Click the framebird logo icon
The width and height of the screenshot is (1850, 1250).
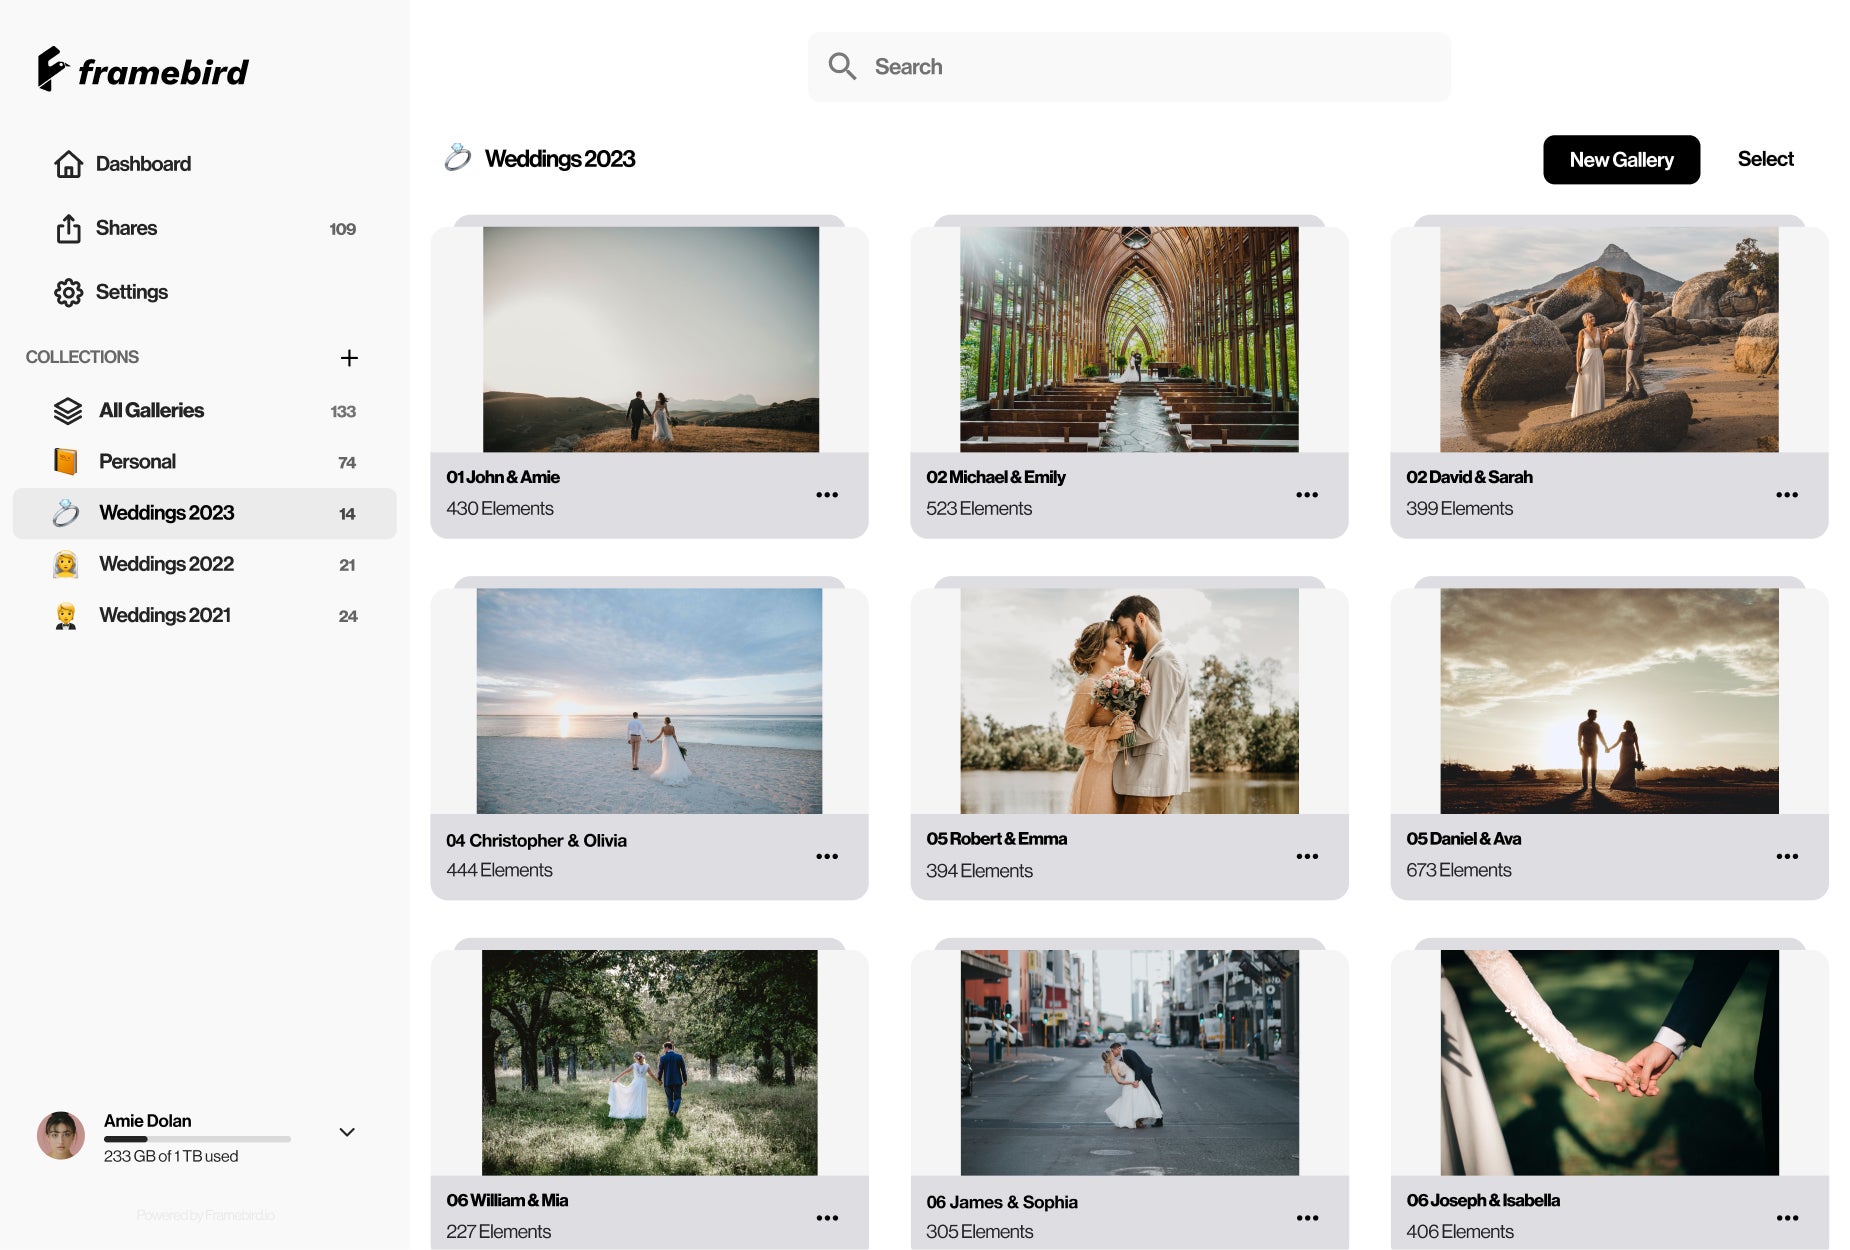point(52,69)
